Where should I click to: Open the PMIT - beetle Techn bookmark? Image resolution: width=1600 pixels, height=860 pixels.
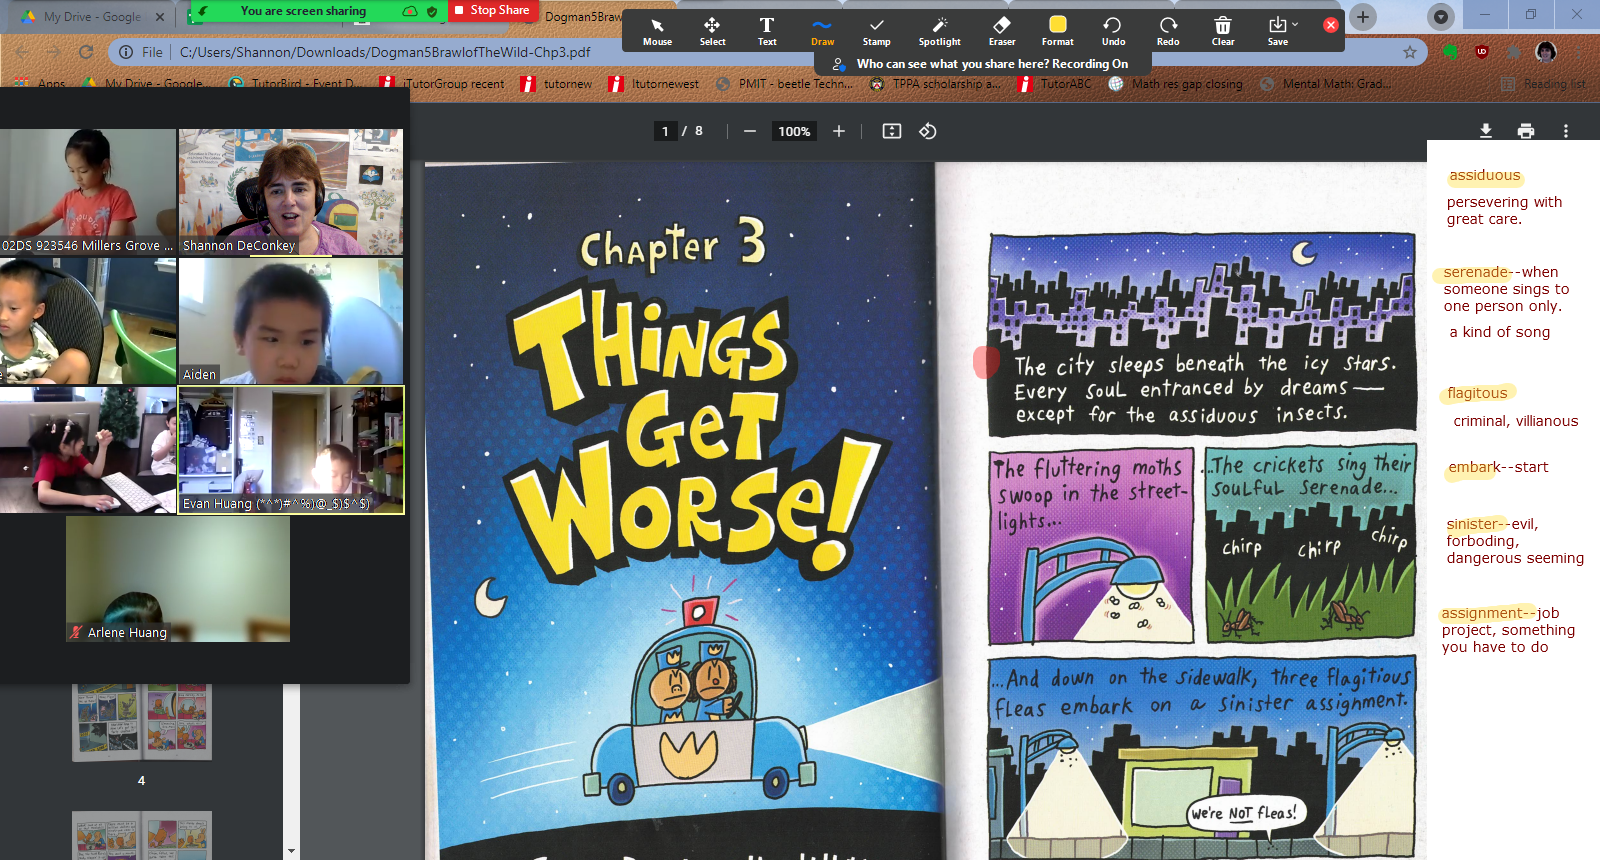tap(786, 84)
